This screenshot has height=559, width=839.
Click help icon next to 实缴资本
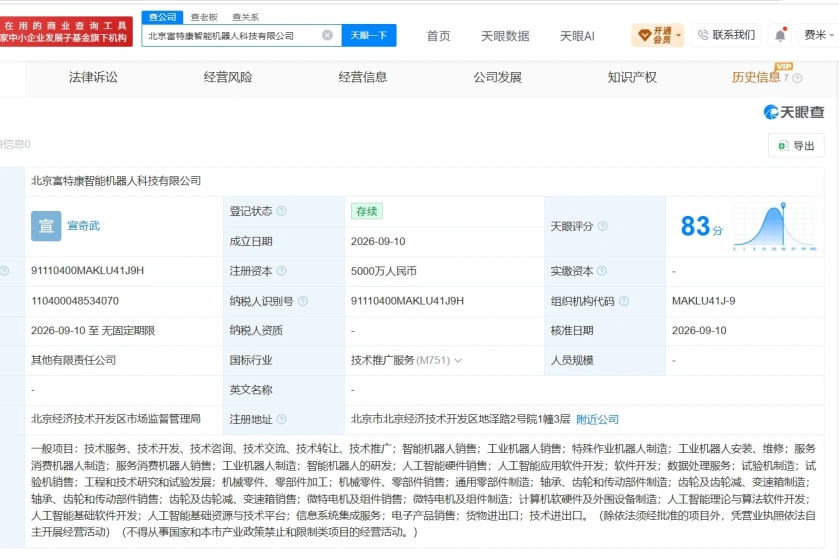602,271
